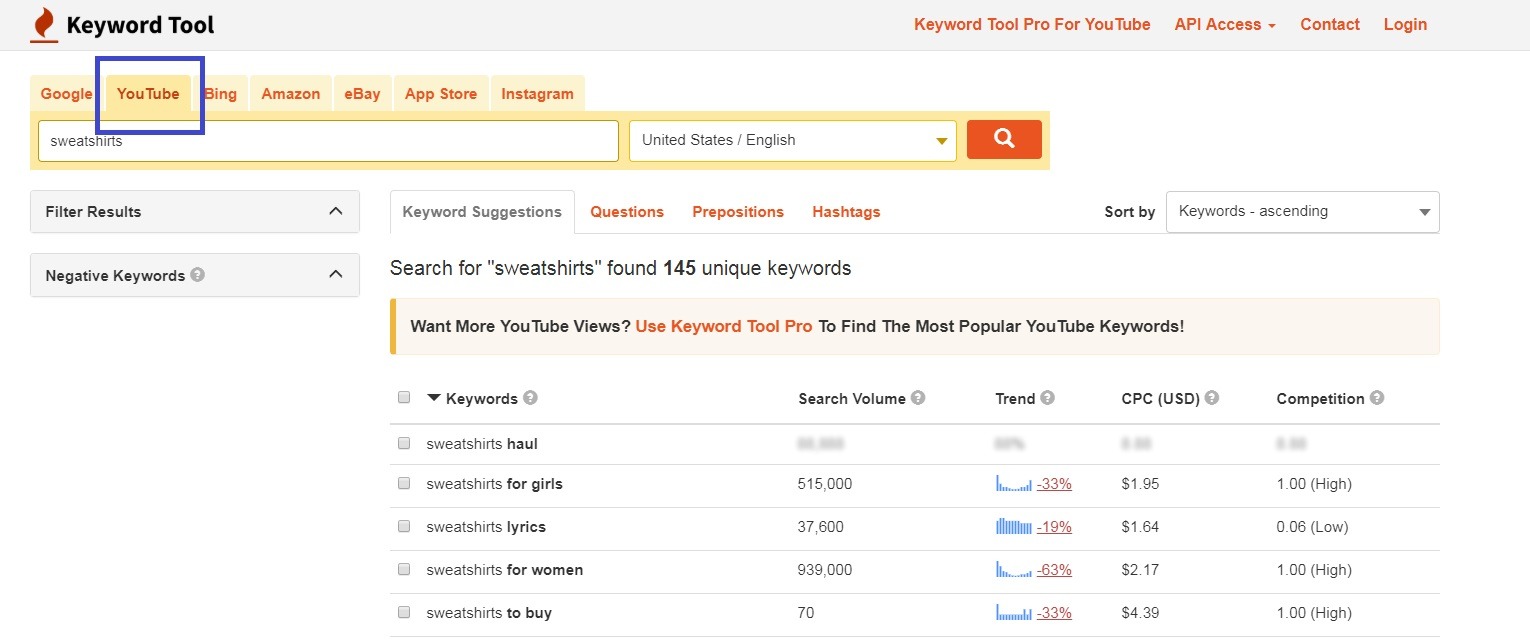Collapse the Filter Results panel chevron
Viewport: 1530px width, 642px height.
(336, 211)
